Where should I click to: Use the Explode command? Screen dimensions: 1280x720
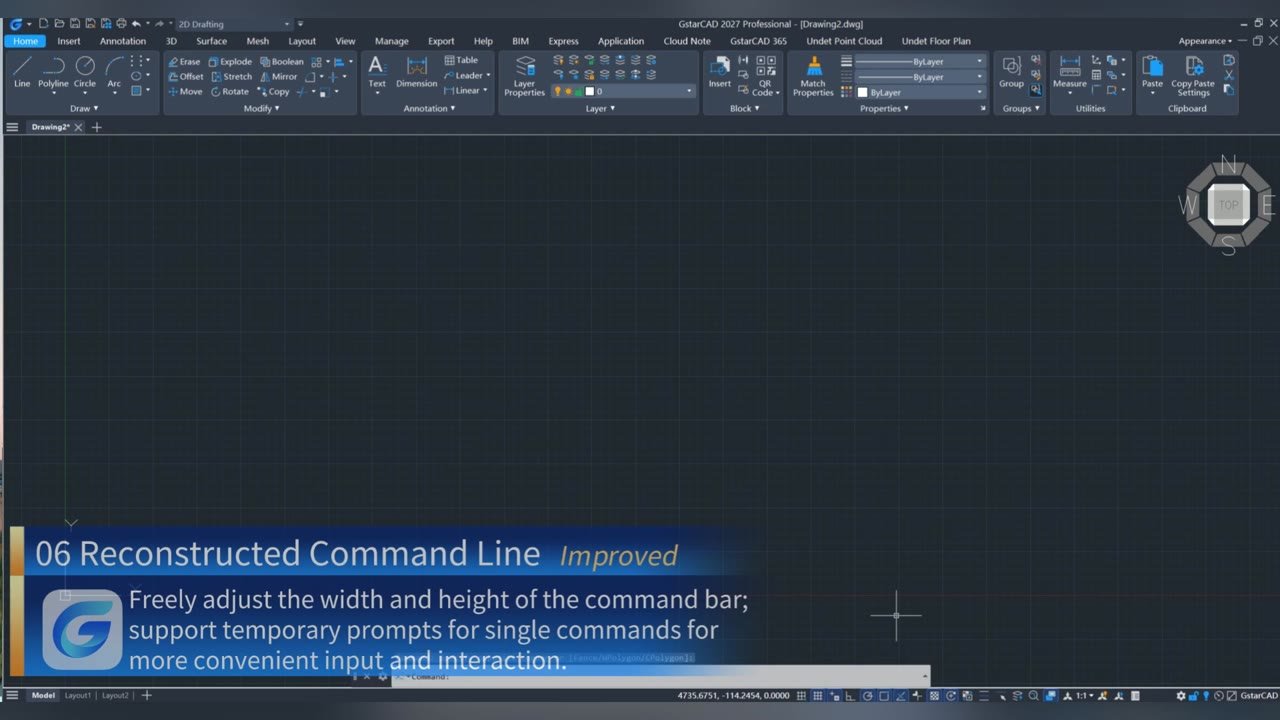(230, 62)
